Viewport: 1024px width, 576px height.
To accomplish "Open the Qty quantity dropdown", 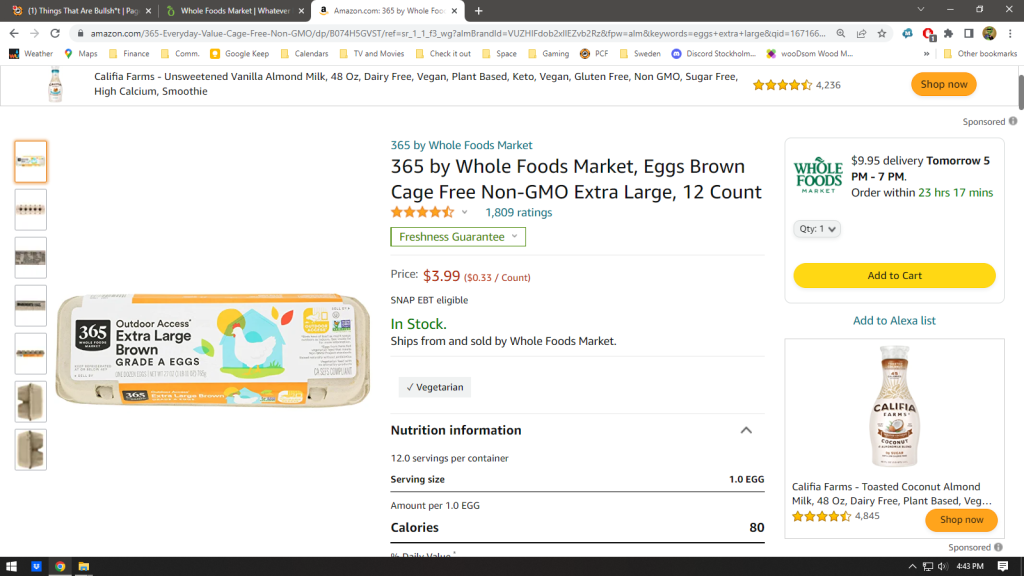I will click(x=818, y=229).
